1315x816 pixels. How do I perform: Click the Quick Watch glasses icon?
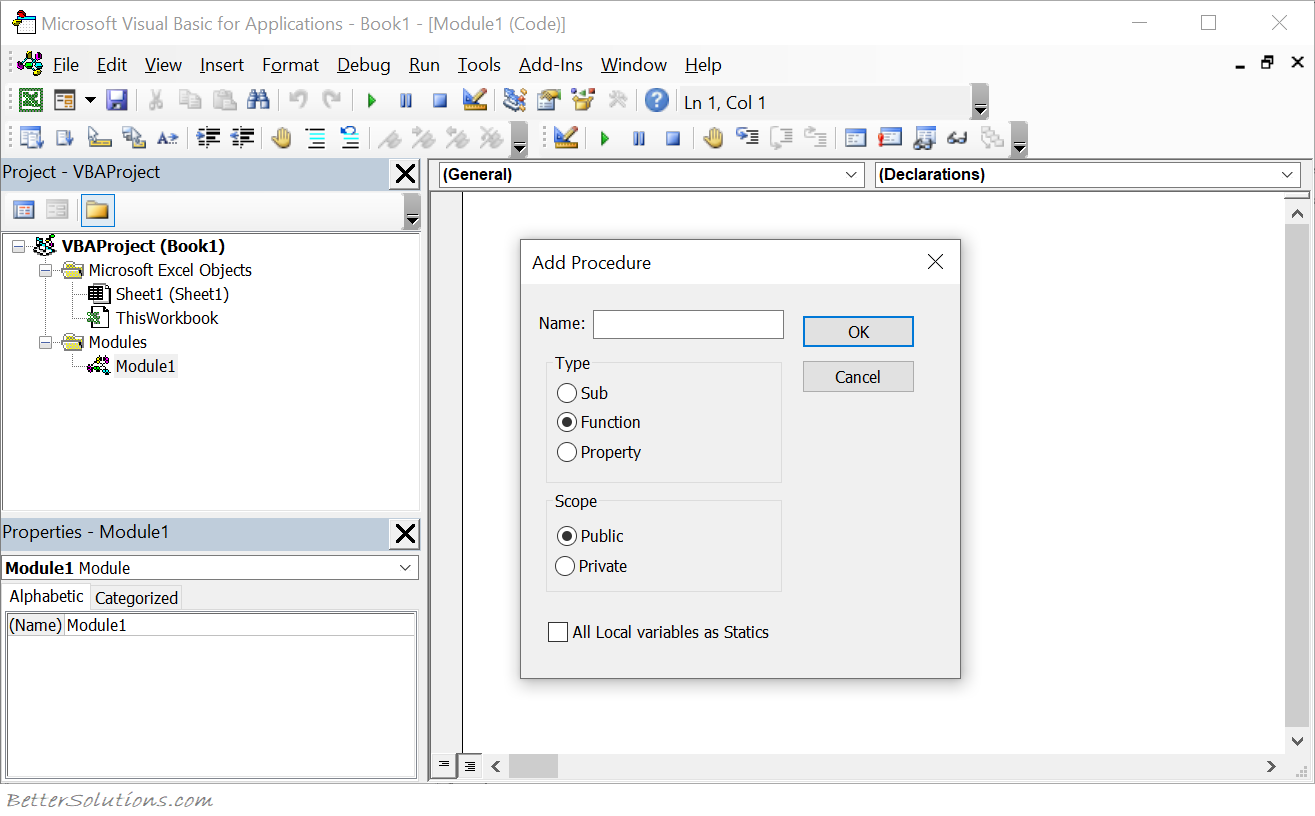[957, 138]
